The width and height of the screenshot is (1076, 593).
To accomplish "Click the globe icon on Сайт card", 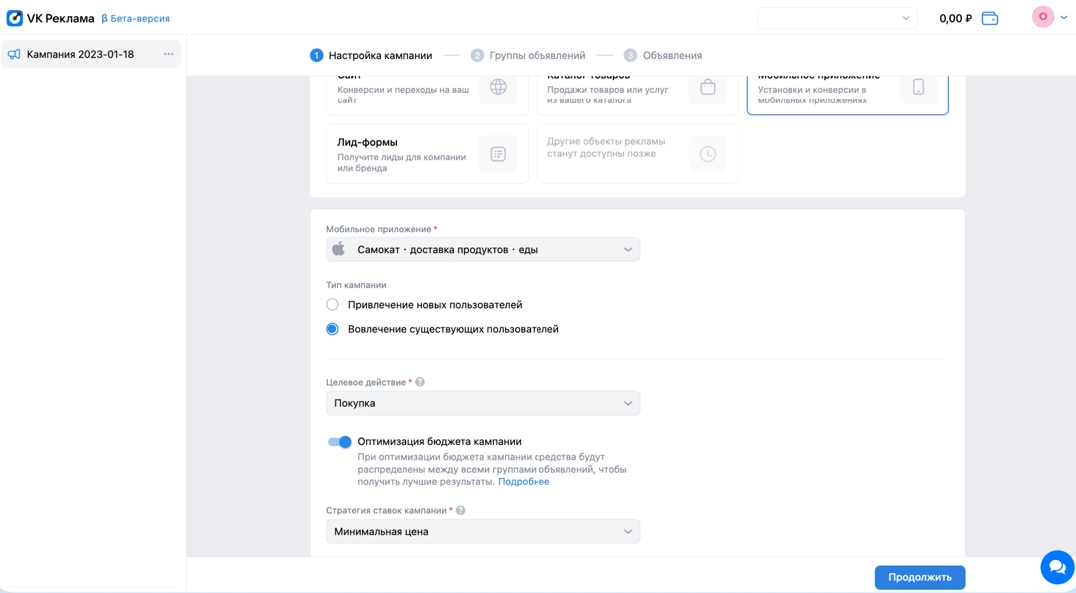I will click(498, 88).
